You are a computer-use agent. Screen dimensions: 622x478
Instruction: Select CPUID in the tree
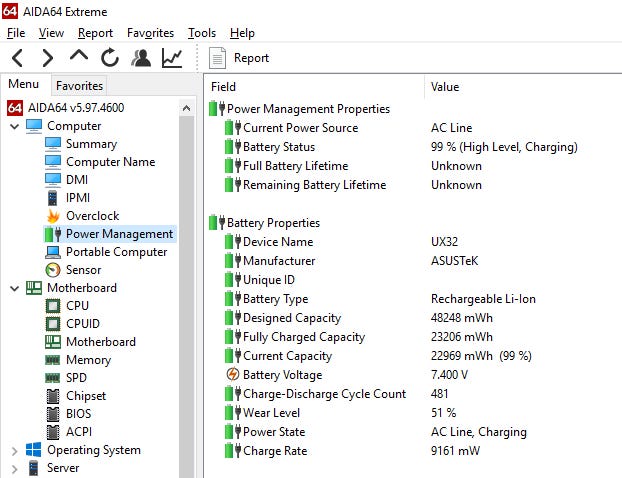click(x=84, y=324)
